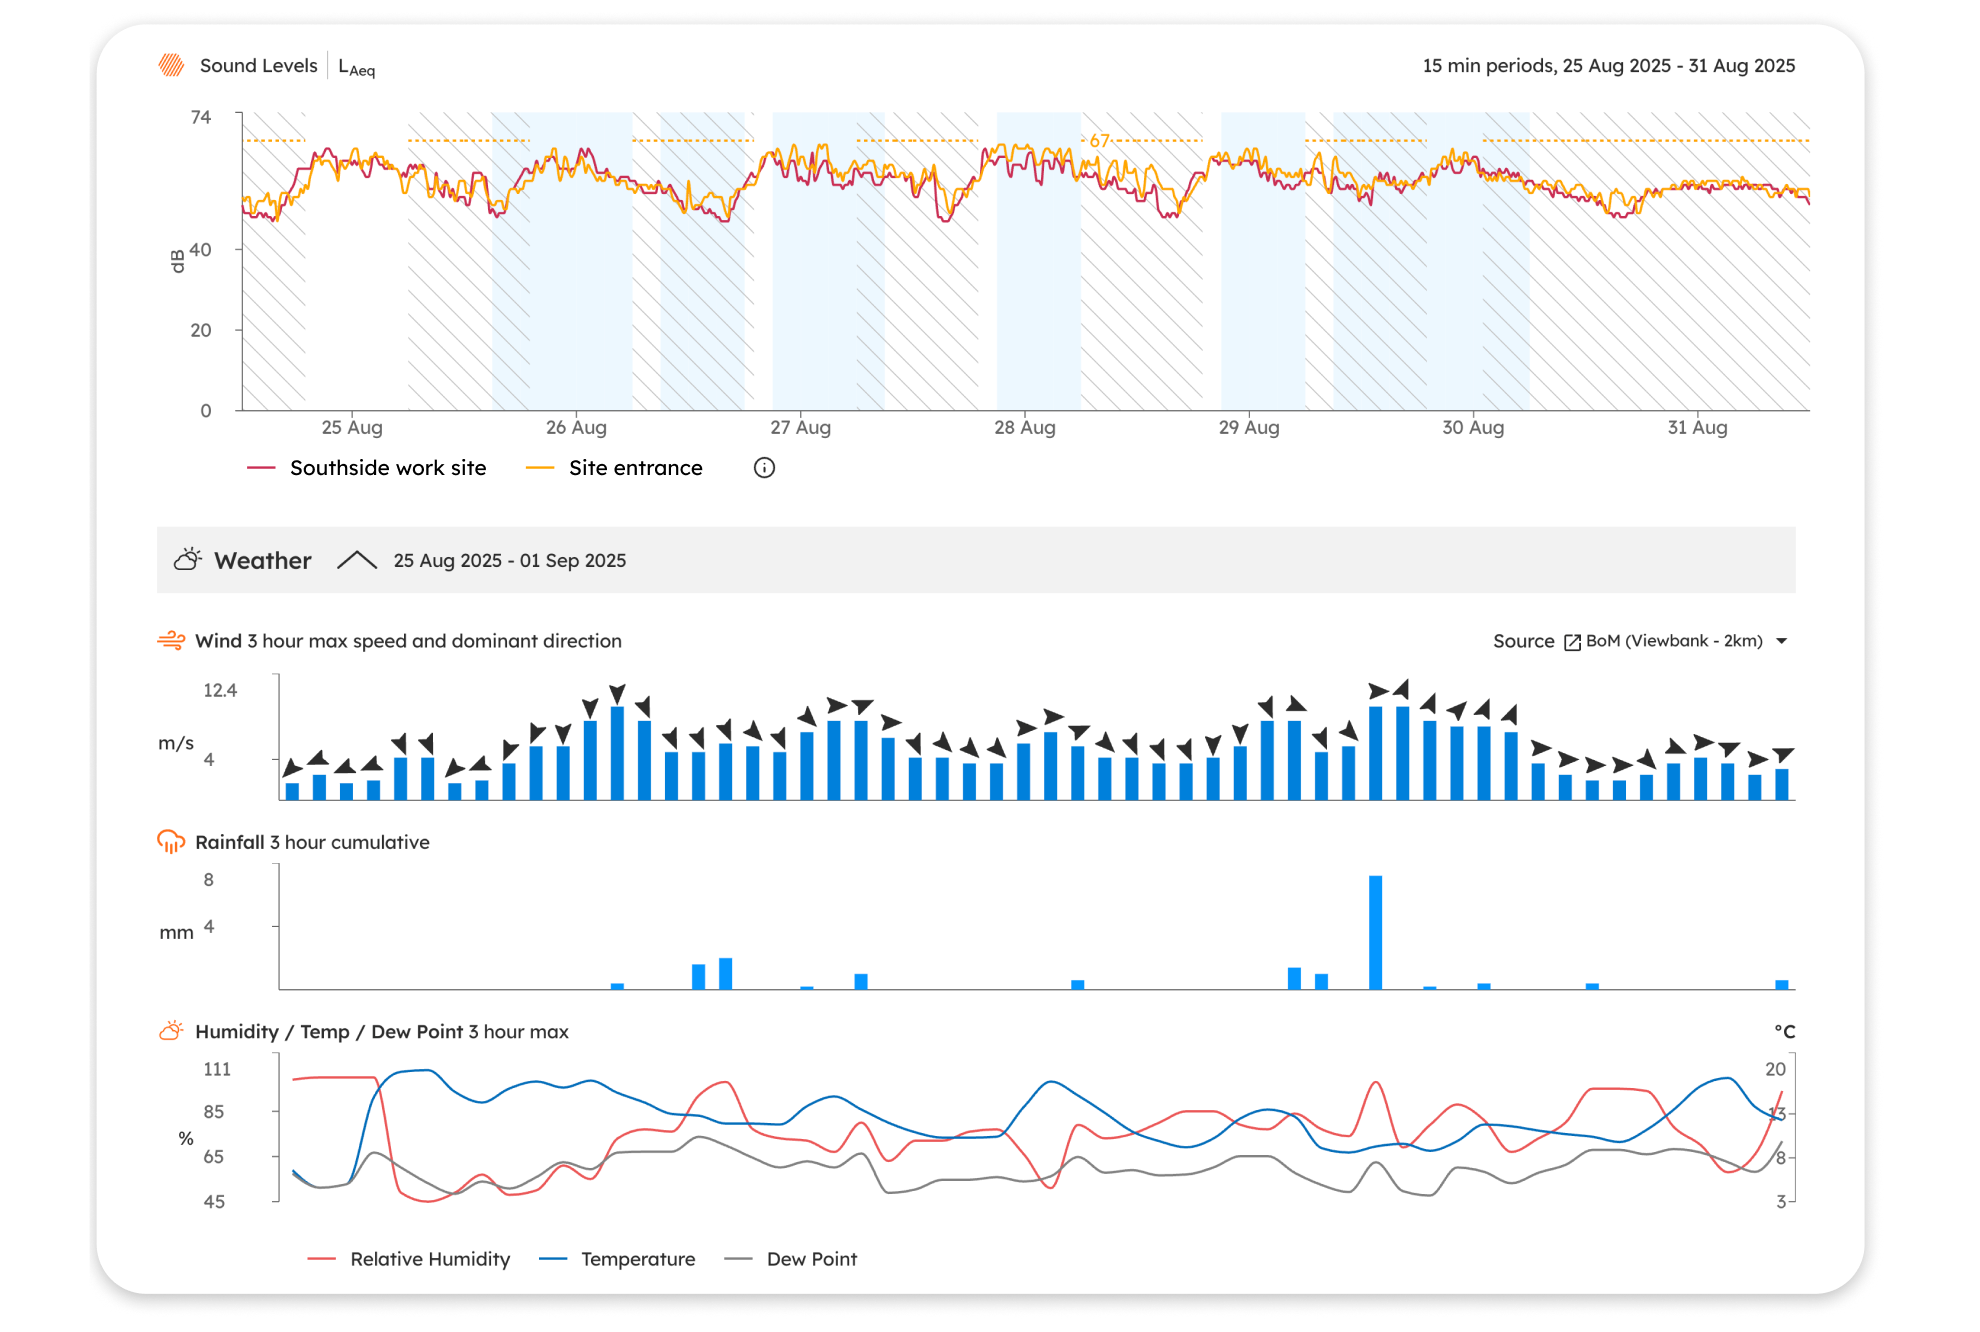This screenshot has height=1332, width=1980.
Task: Toggle the Temperature legend line
Action: coord(618,1259)
